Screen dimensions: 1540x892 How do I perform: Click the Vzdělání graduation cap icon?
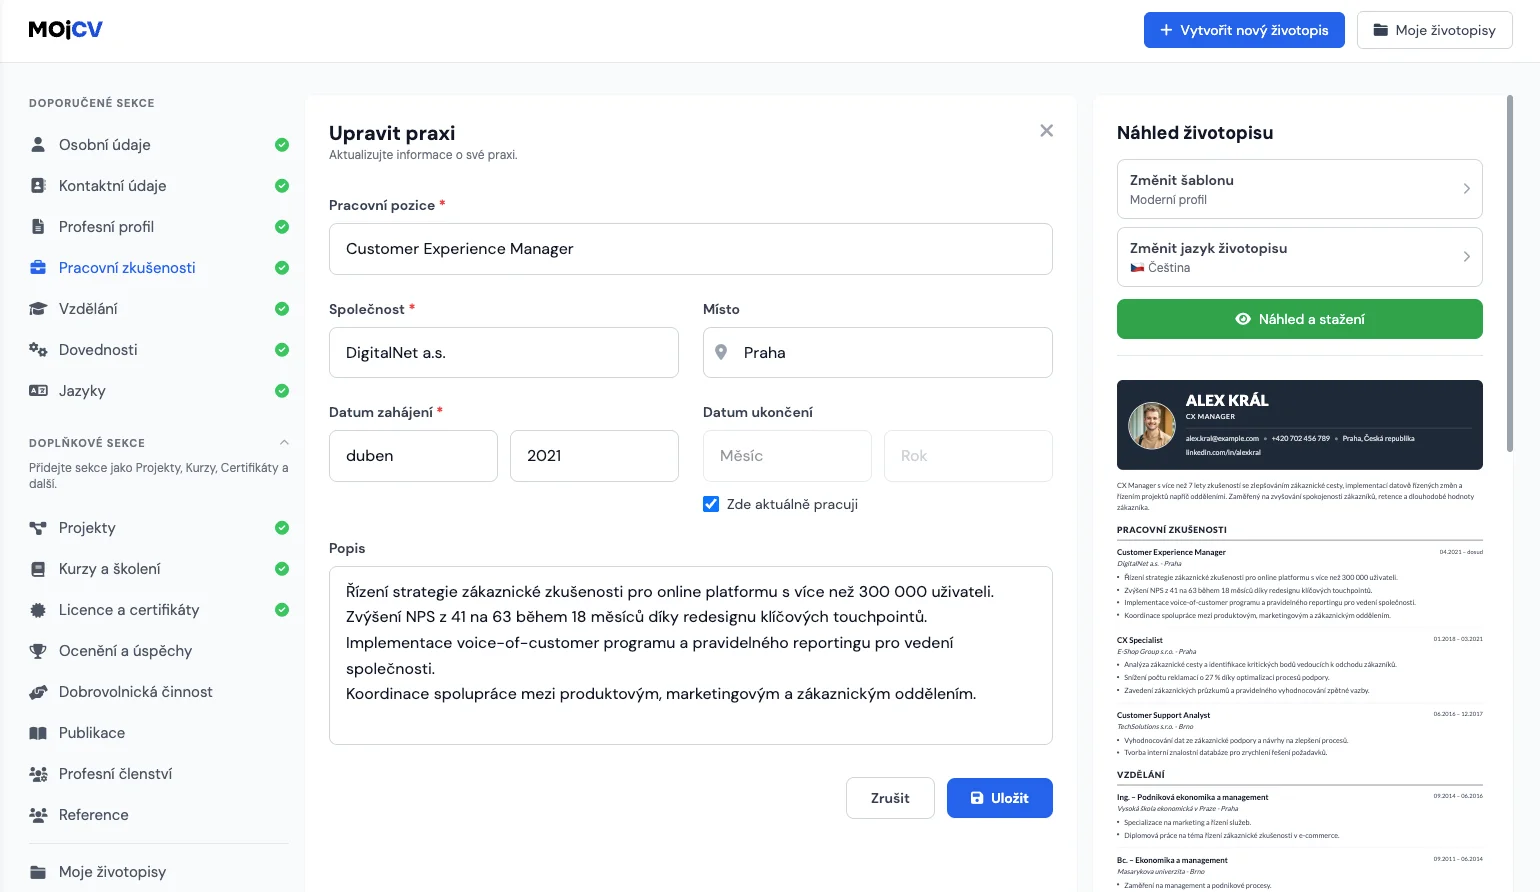tap(38, 308)
